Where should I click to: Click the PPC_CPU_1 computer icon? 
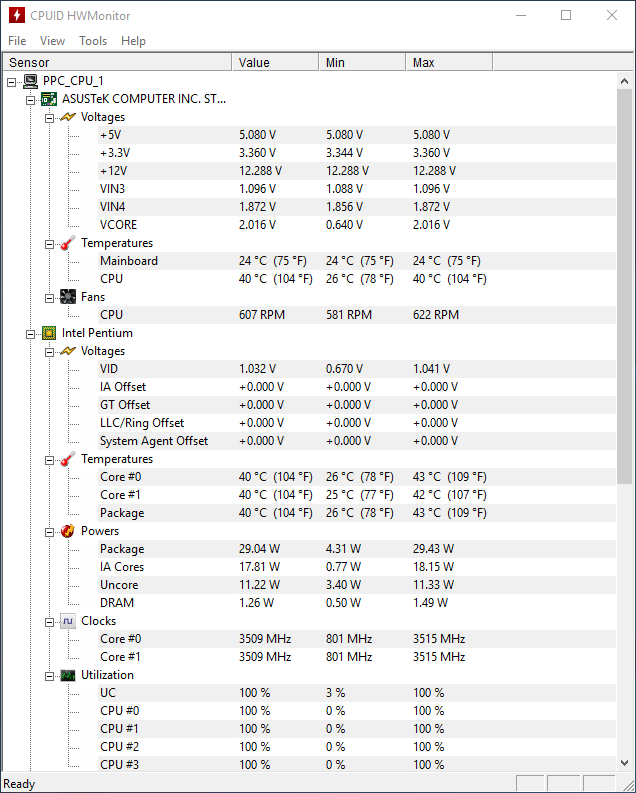[x=30, y=81]
